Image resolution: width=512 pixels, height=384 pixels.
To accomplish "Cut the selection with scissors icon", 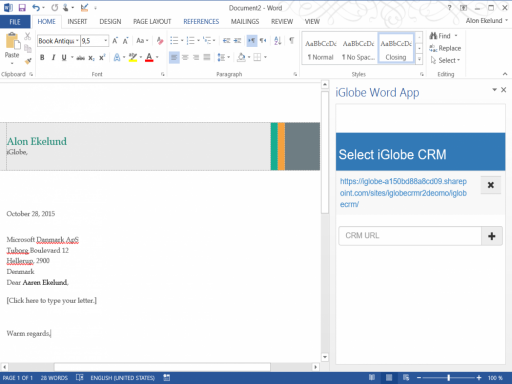I will tap(28, 36).
